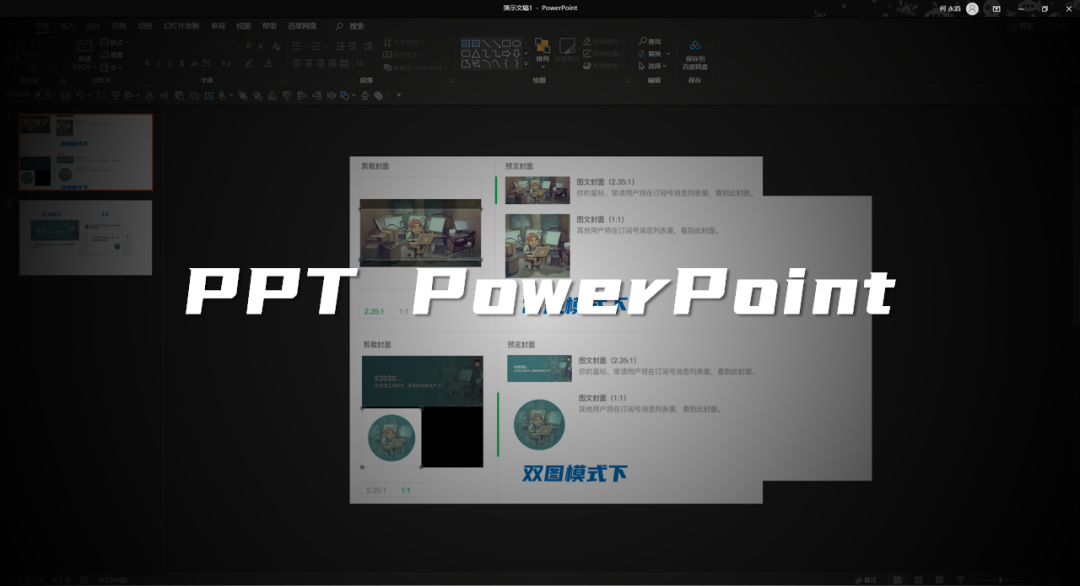This screenshot has height=586, width=1080.
Task: Select the triangle shape in shapes gallery
Action: tap(476, 54)
